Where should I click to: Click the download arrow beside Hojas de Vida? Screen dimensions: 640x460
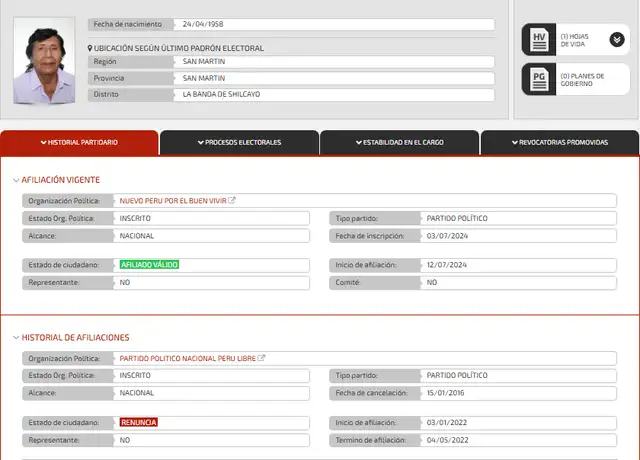click(617, 40)
